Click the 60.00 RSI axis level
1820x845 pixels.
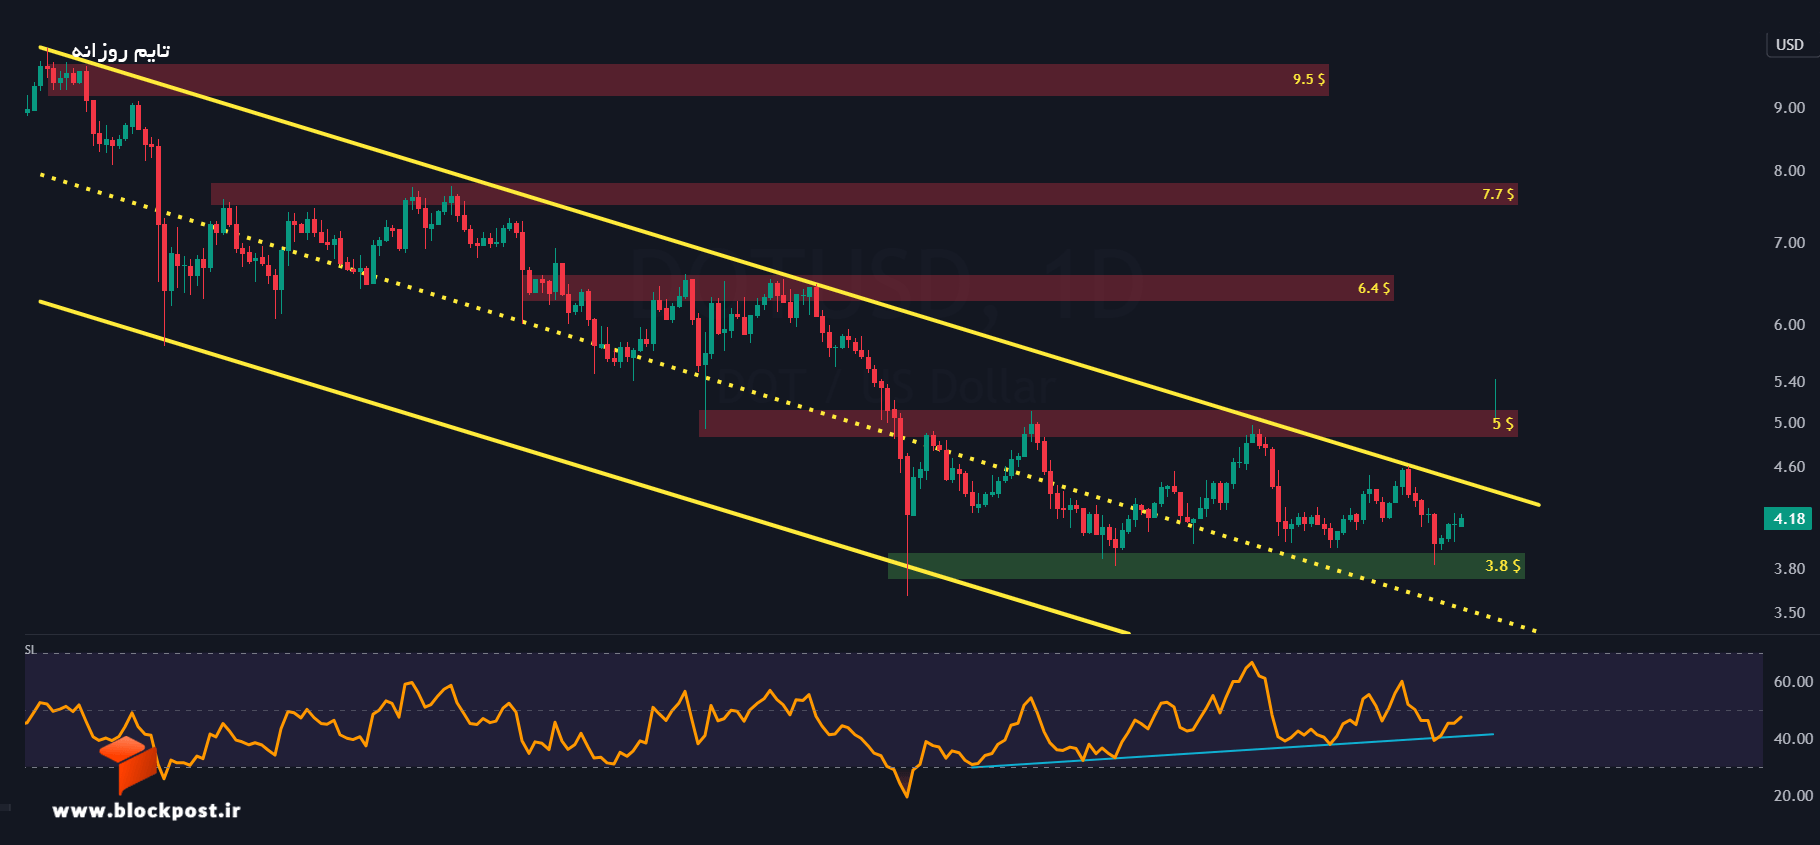[x=1793, y=682]
